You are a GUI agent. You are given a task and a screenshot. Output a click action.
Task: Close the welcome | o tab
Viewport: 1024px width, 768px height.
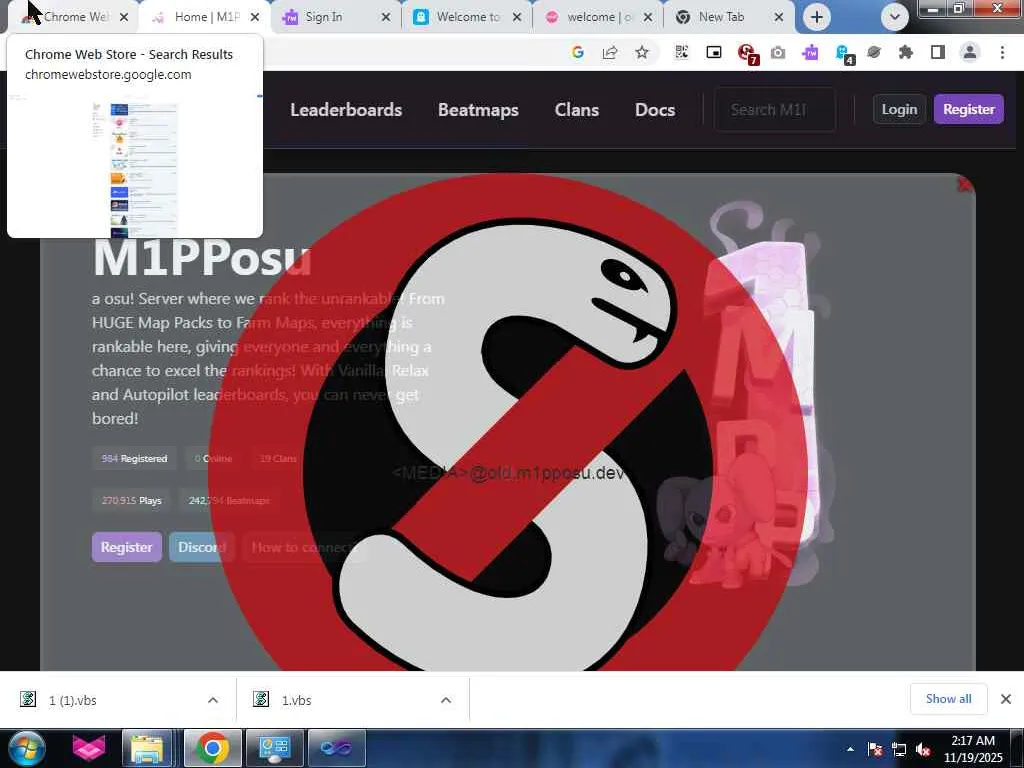tap(648, 17)
